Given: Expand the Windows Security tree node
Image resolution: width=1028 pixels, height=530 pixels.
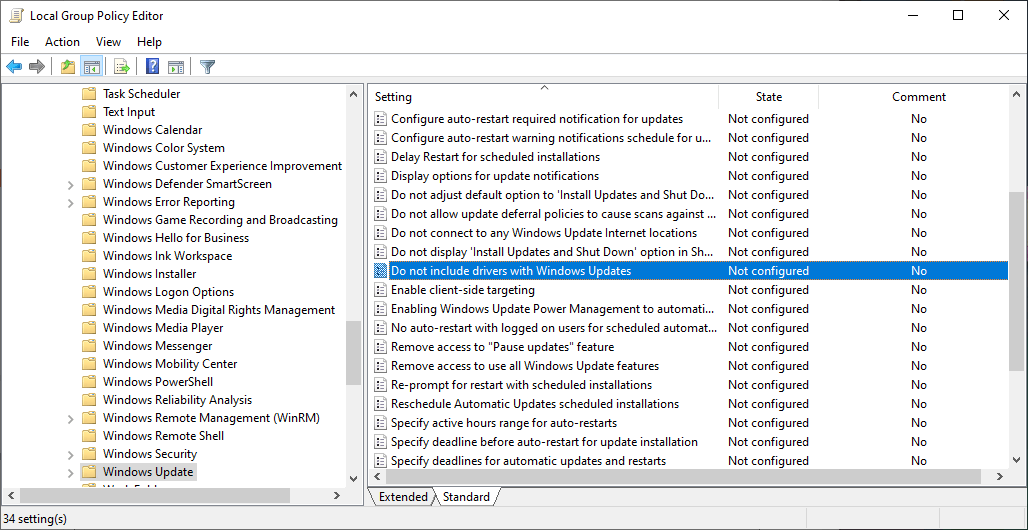Looking at the screenshot, I should point(70,454).
